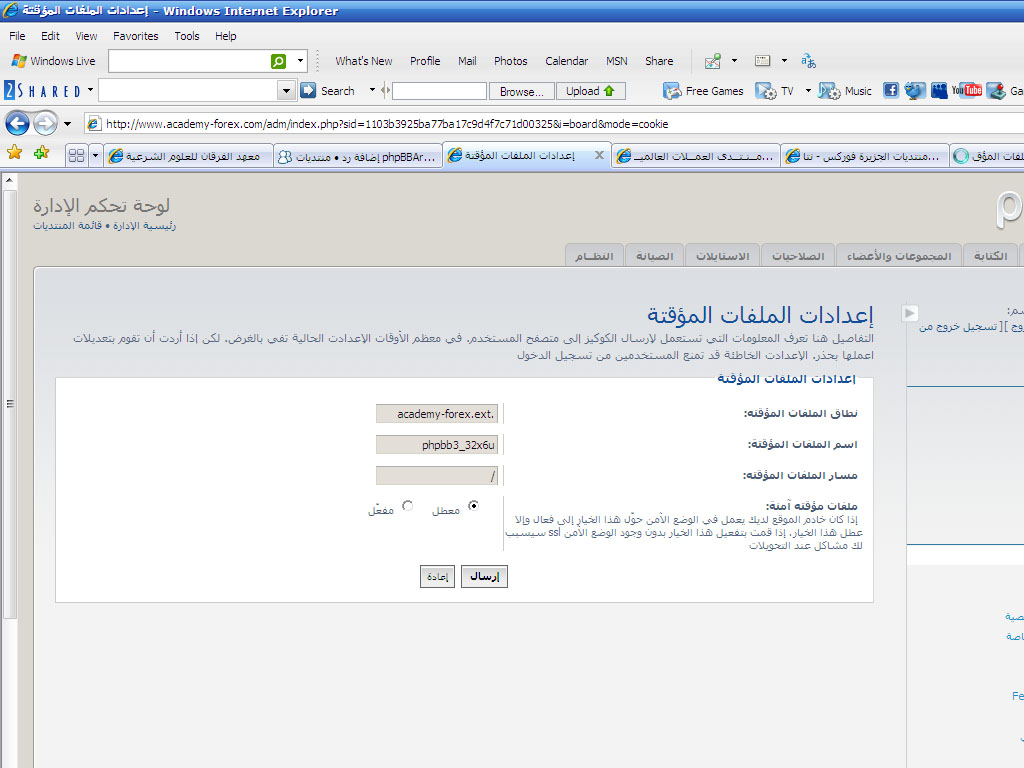Open the Quick Tabs grid icon
Image resolution: width=1024 pixels, height=768 pixels.
[76, 156]
